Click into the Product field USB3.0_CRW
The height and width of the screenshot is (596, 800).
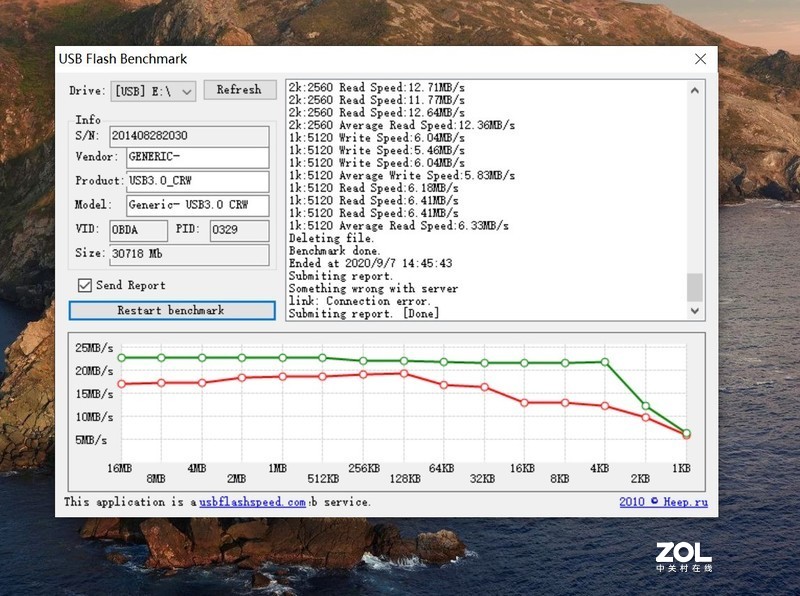[x=197, y=182]
